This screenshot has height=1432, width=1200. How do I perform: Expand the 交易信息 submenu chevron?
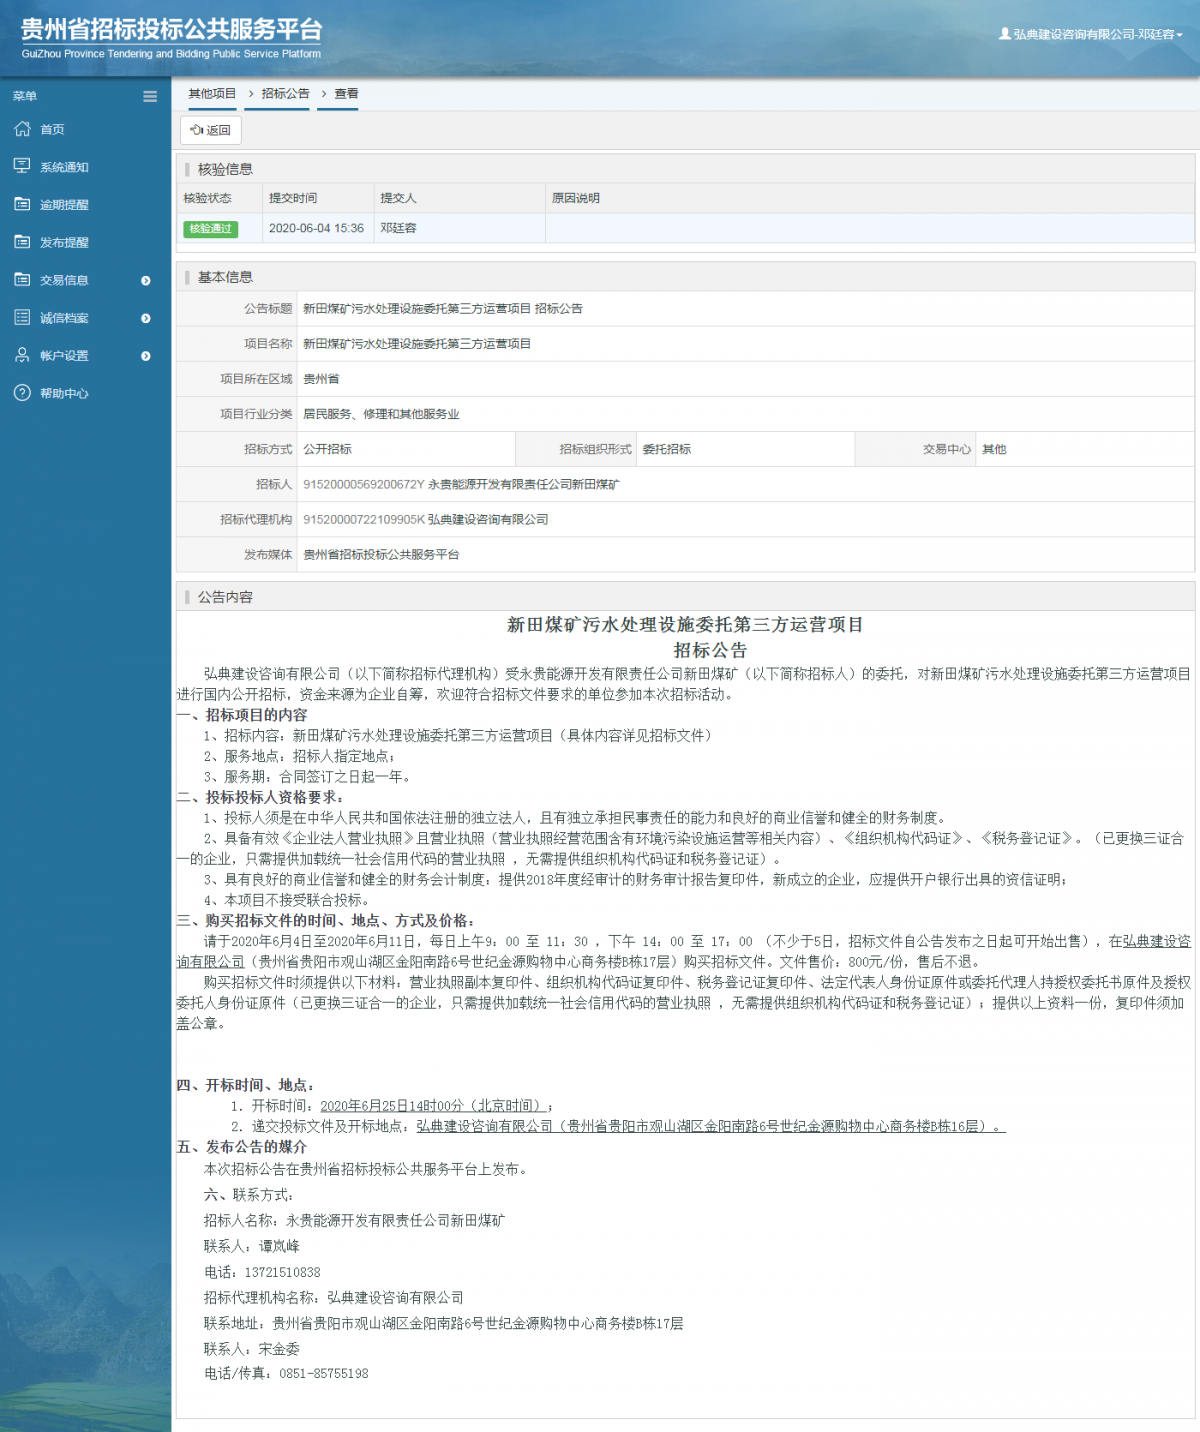[146, 281]
